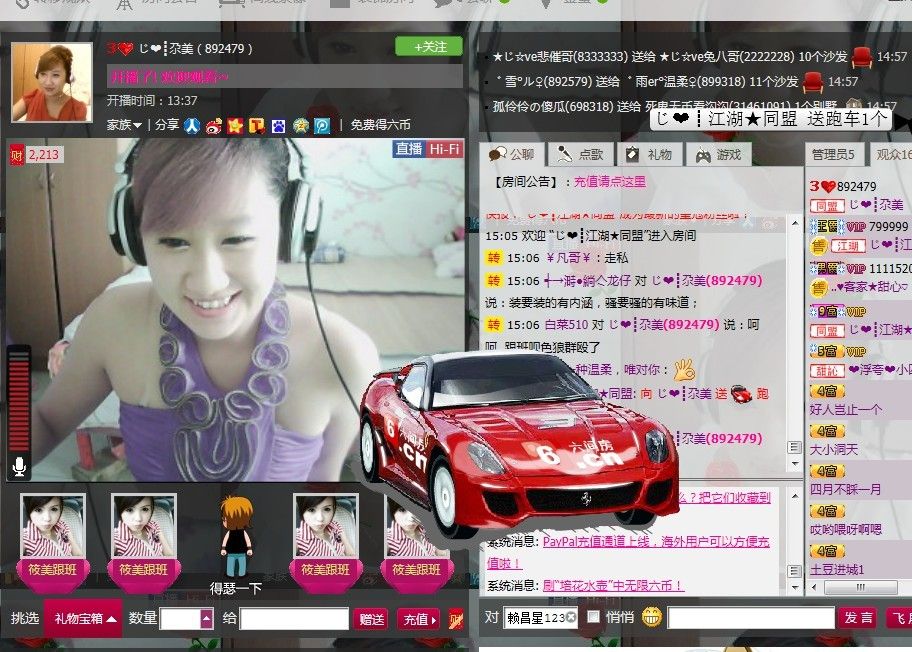Screen dimensions: 912x652
Task: Click the Hi-Fi badge on video
Action: click(x=444, y=149)
